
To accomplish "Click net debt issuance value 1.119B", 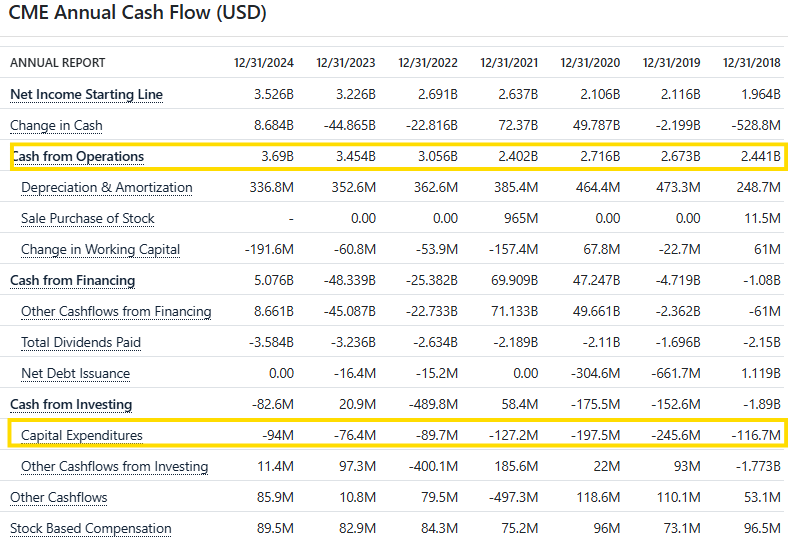I will tap(761, 374).
